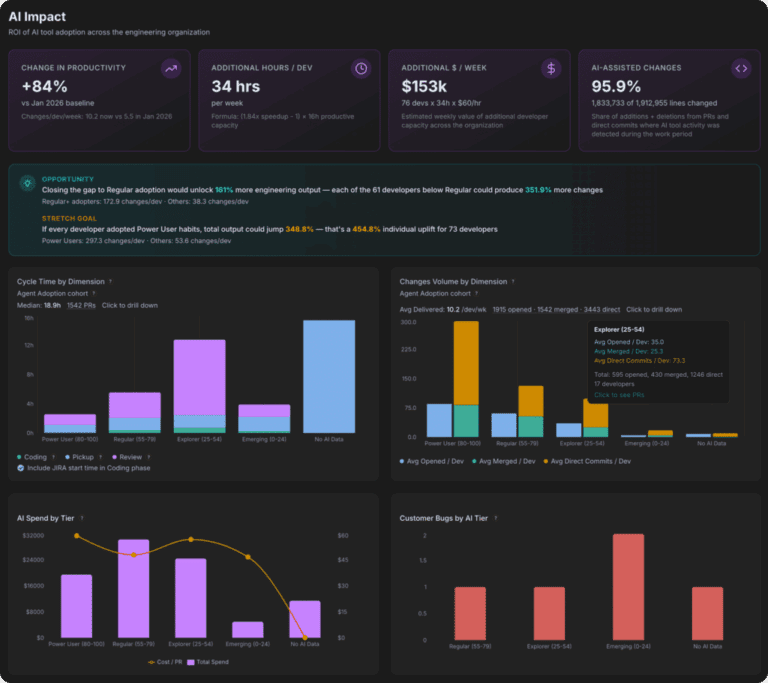Toggle the Pickup series in Cycle Time legend
768x683 pixels.
[x=79, y=457]
